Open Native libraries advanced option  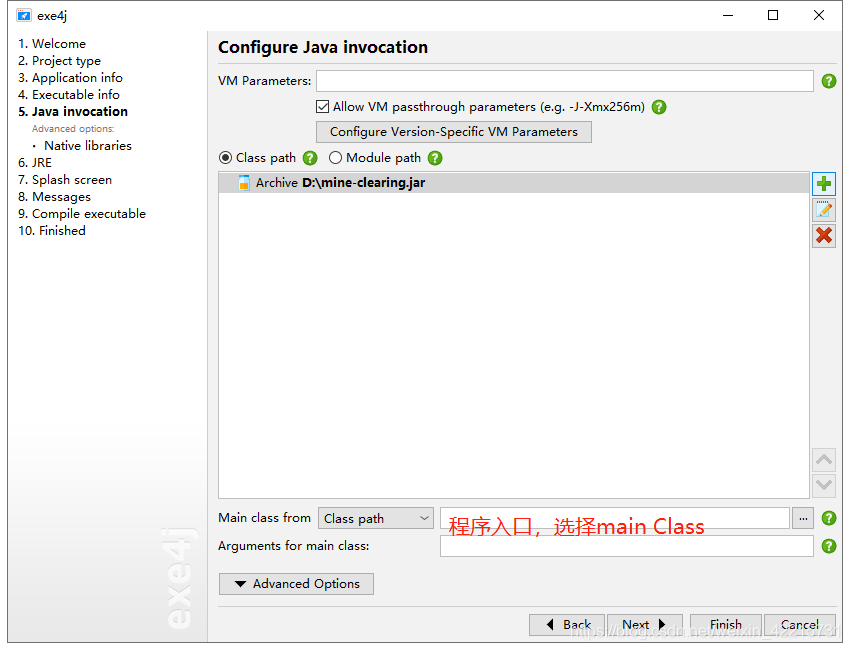88,146
